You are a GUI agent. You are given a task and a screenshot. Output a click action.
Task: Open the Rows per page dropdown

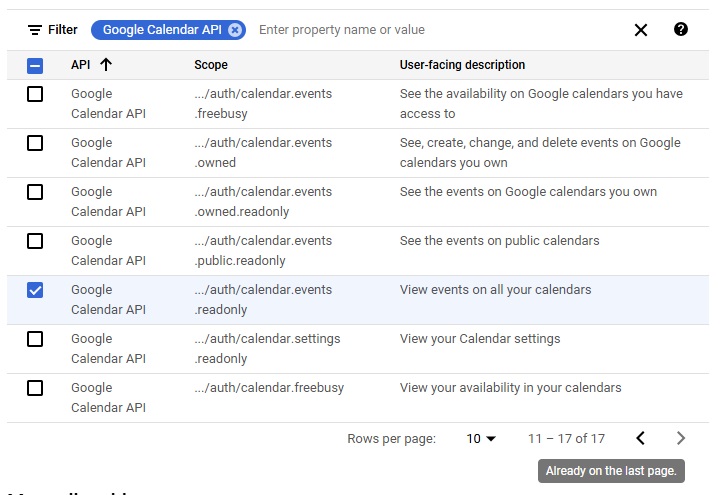481,439
